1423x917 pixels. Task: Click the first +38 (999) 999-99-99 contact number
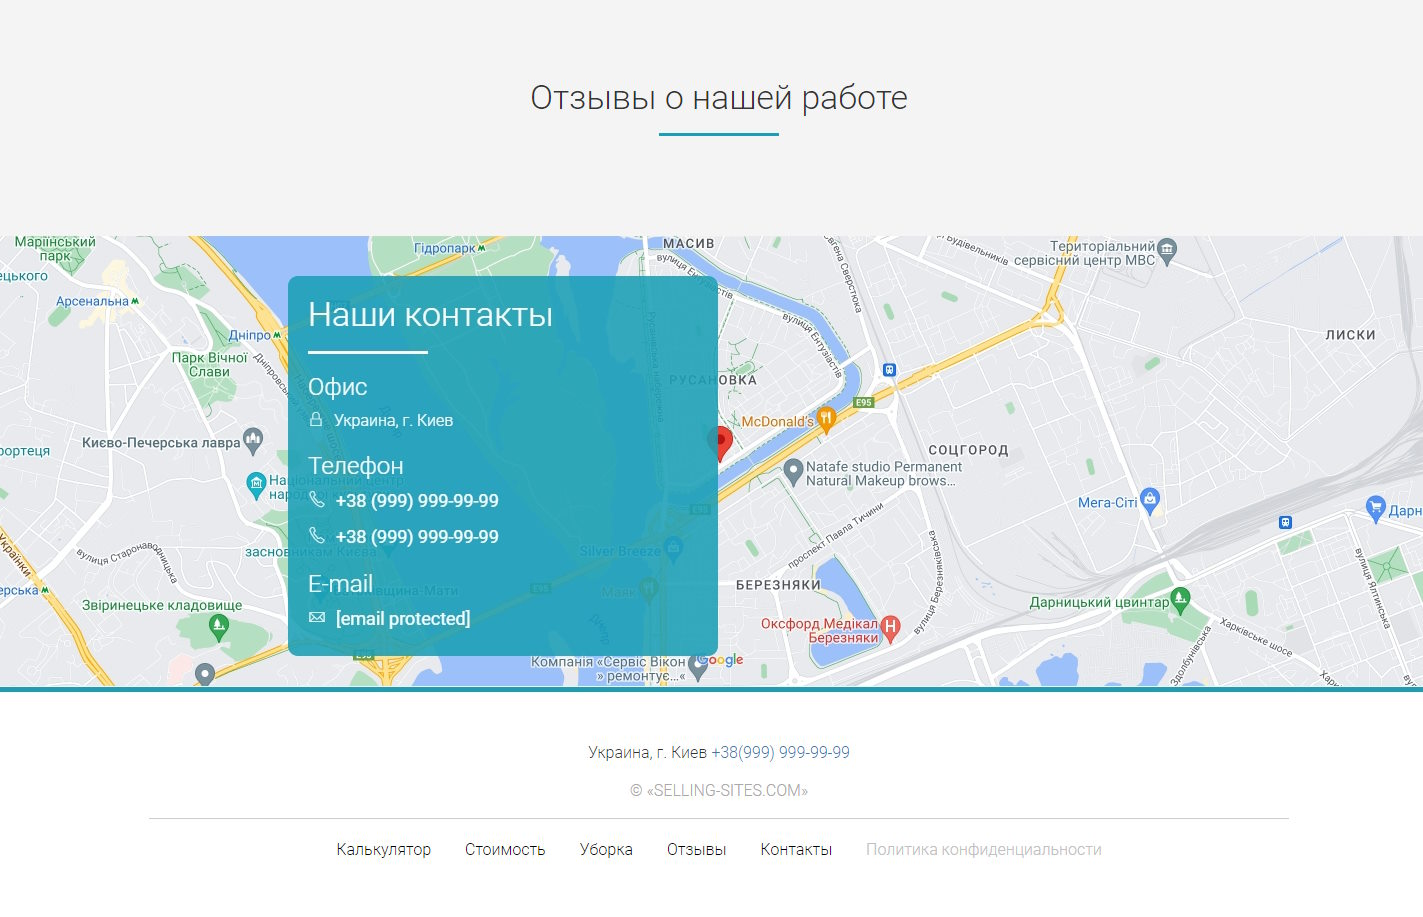(x=417, y=500)
